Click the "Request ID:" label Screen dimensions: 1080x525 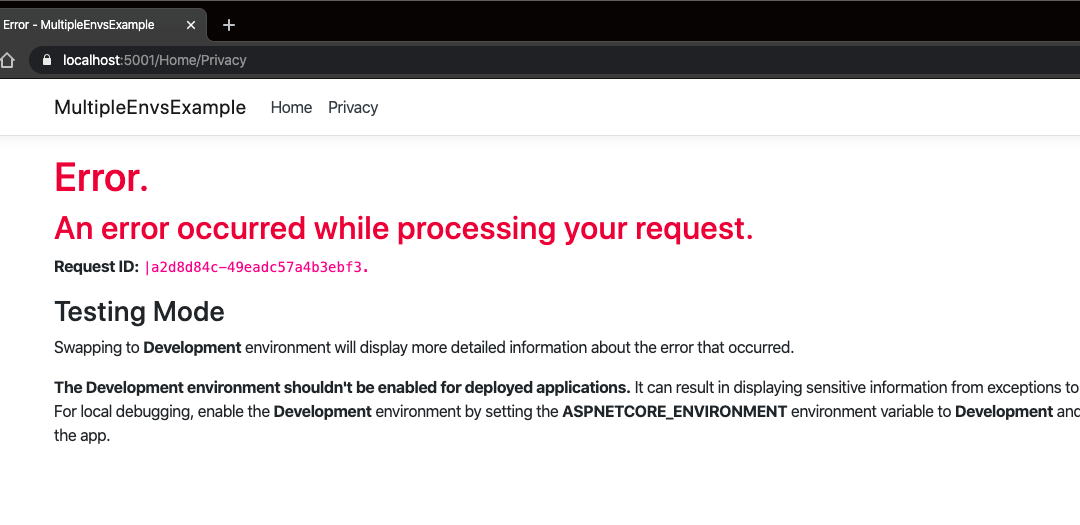coord(96,267)
